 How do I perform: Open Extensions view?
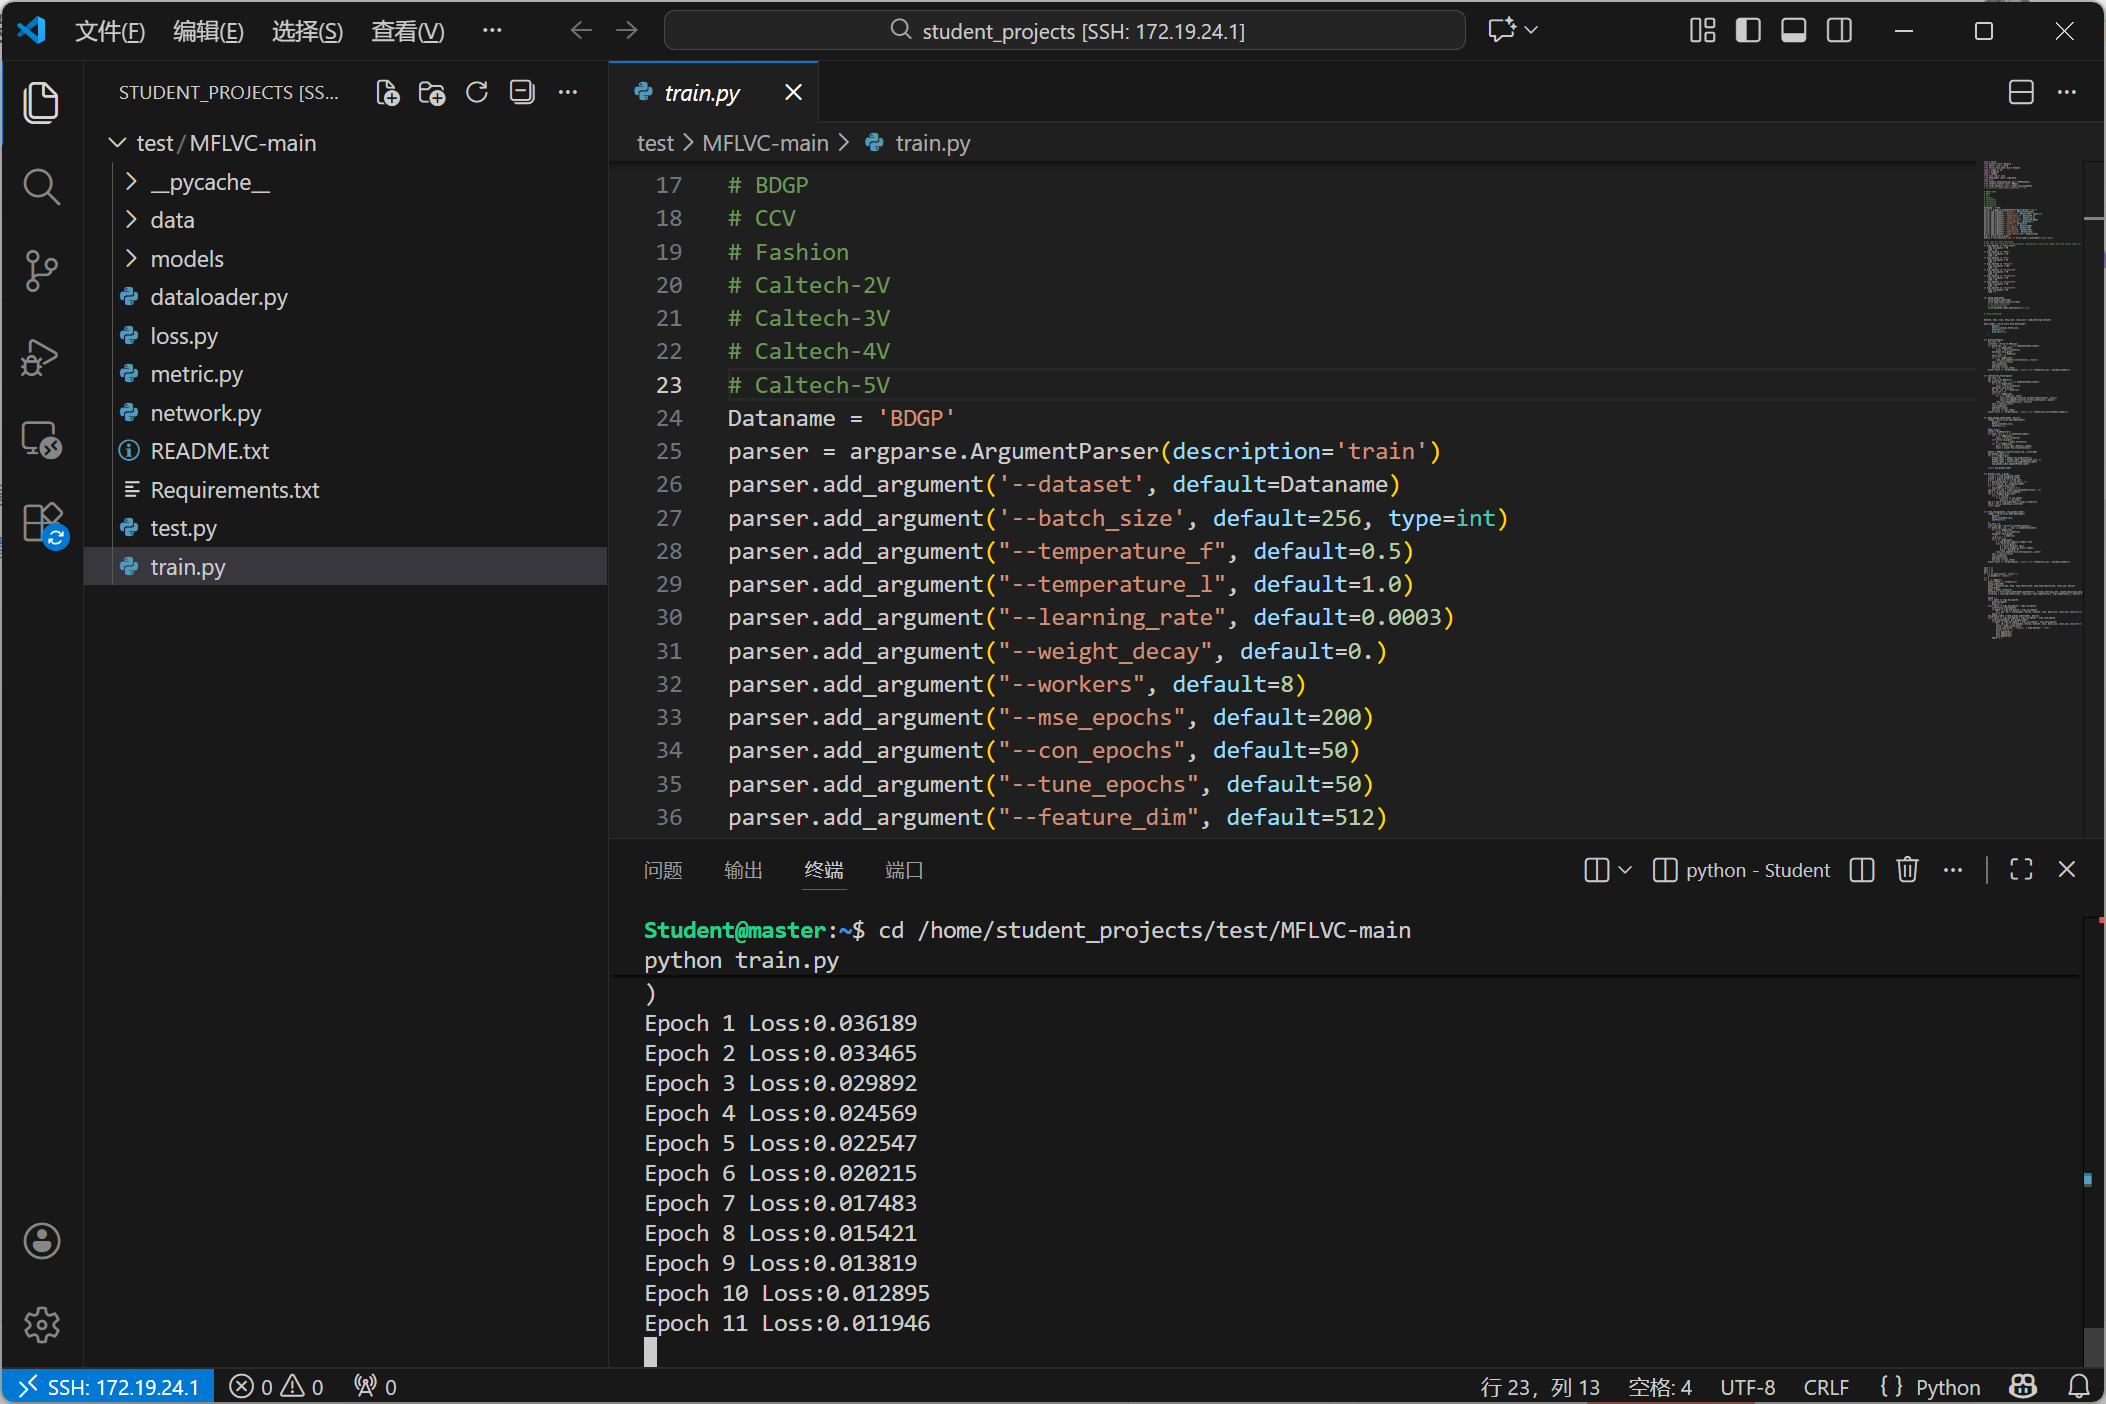pyautogui.click(x=41, y=523)
